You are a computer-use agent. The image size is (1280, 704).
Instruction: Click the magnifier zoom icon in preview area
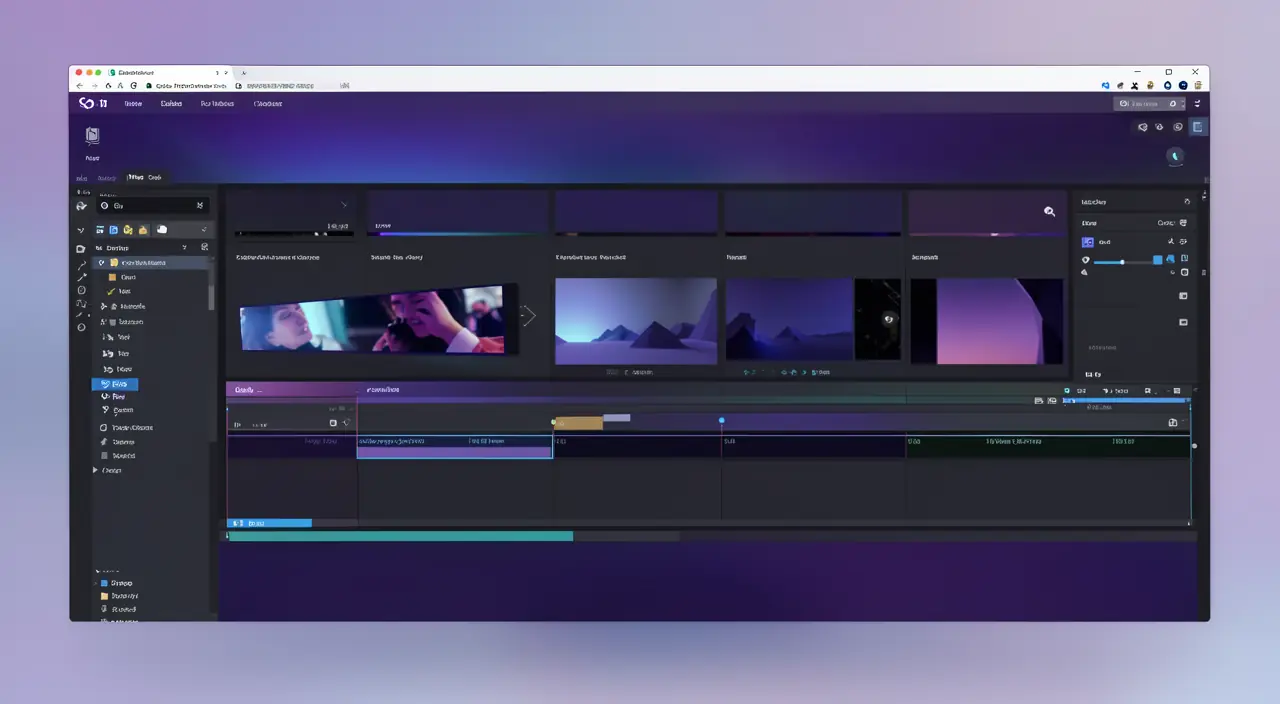tap(1049, 211)
